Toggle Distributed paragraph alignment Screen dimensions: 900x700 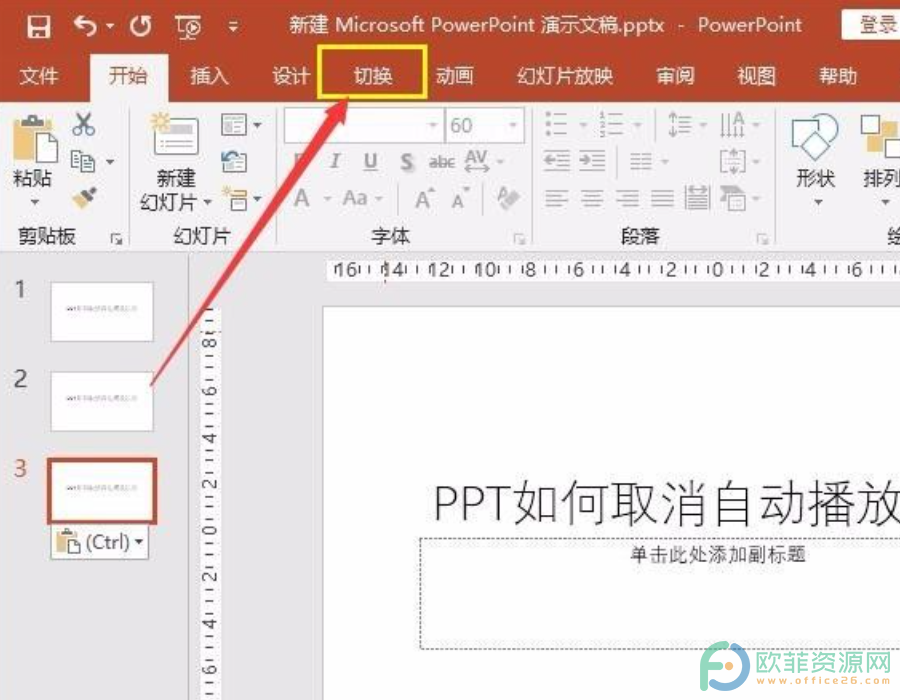tap(697, 199)
